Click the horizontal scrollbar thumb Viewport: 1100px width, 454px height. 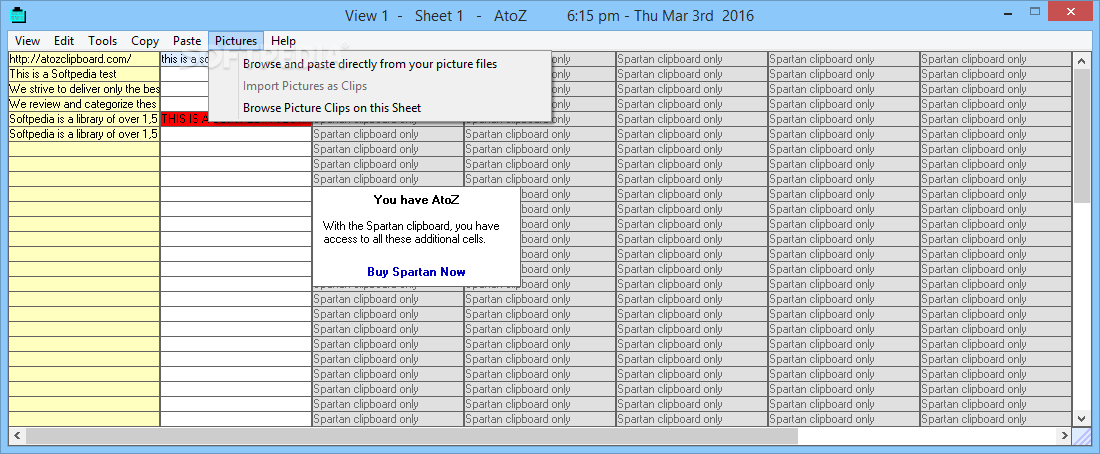[412, 436]
